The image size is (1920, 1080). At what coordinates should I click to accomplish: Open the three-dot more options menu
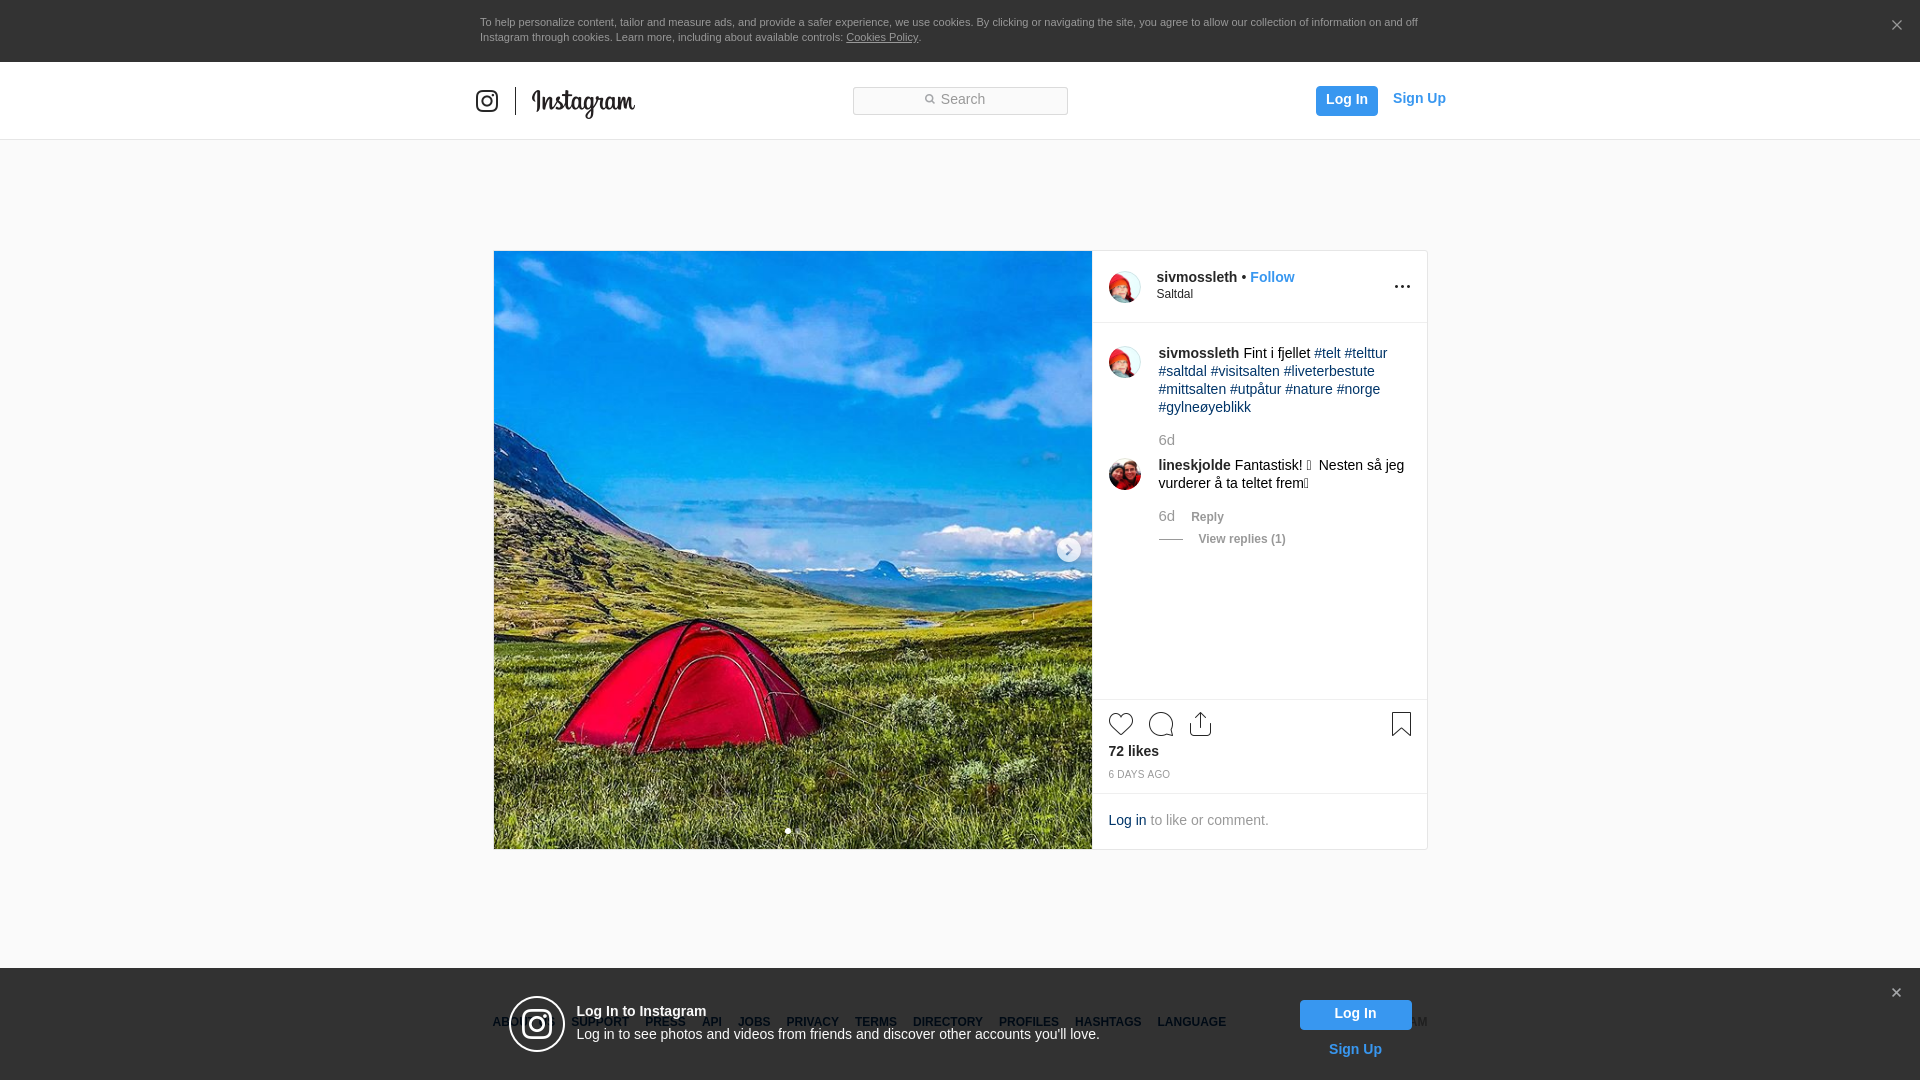[1402, 287]
